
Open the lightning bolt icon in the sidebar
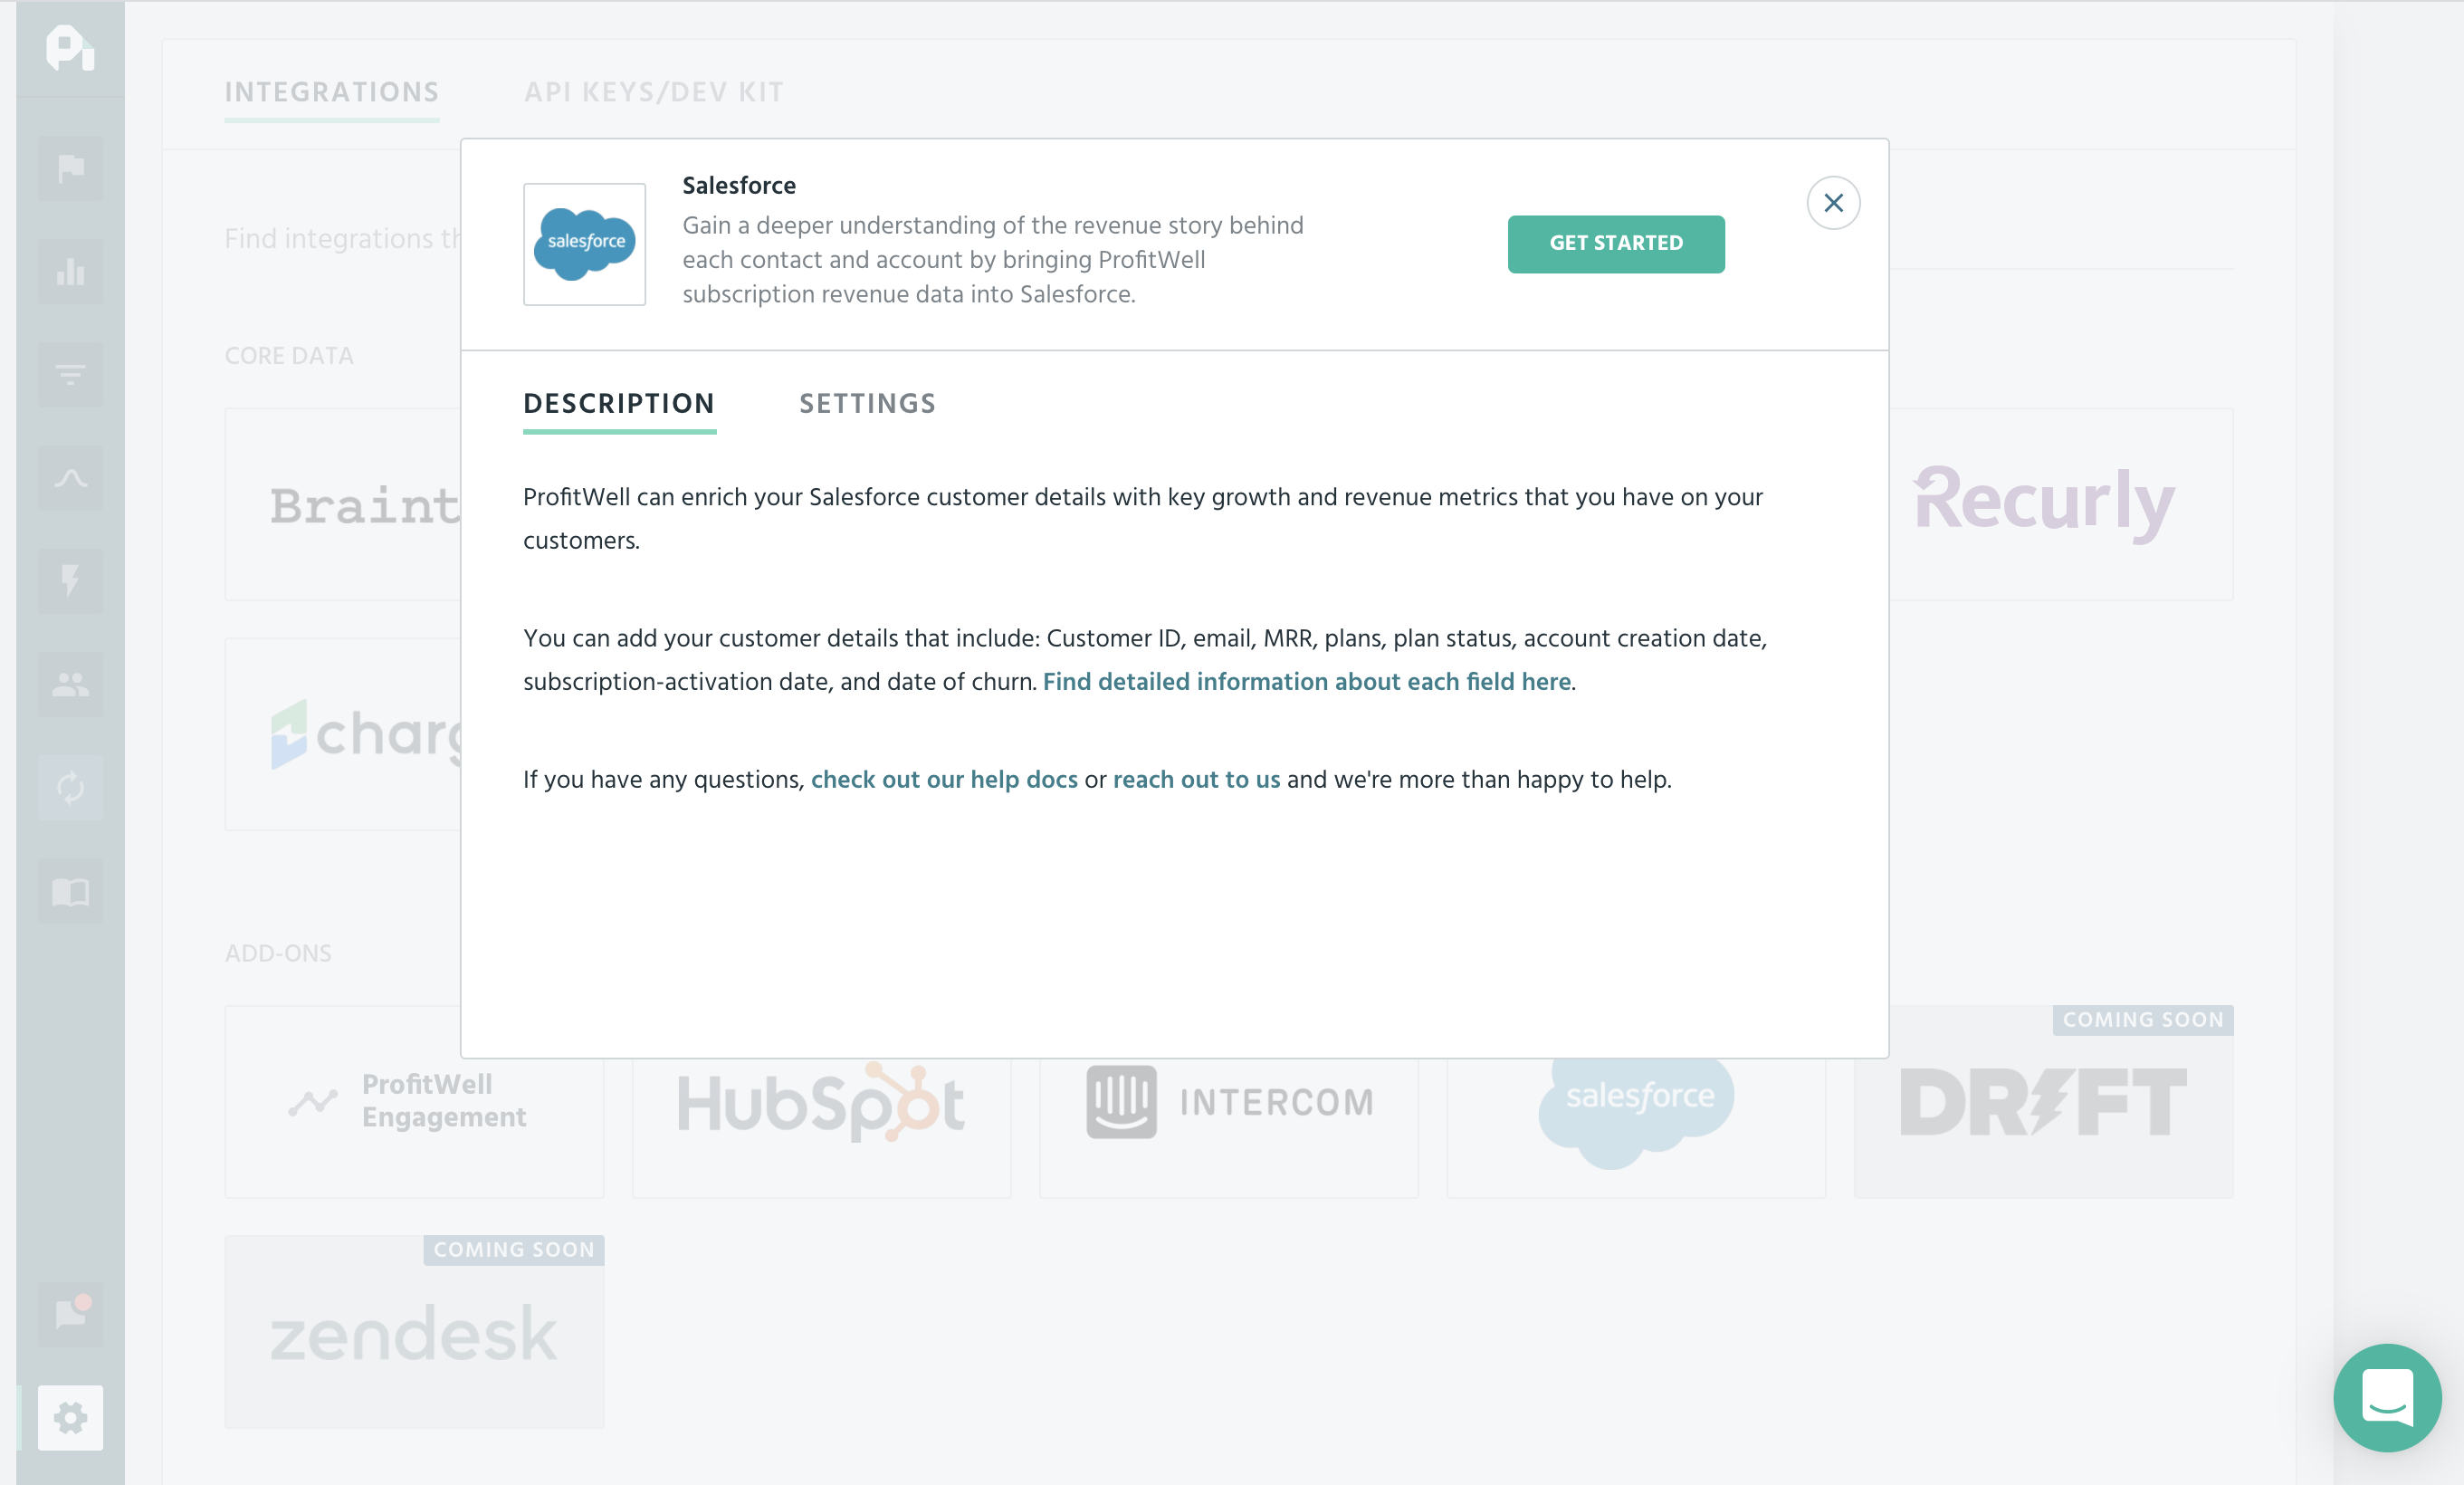70,581
